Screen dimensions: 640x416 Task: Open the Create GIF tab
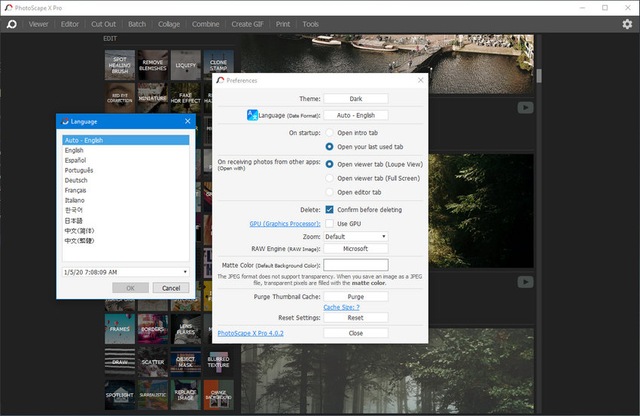[x=249, y=24]
